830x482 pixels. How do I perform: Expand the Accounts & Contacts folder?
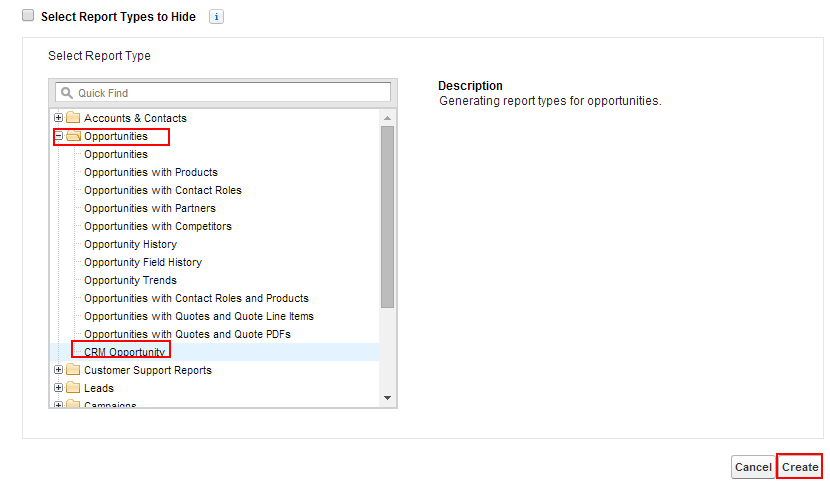click(59, 117)
